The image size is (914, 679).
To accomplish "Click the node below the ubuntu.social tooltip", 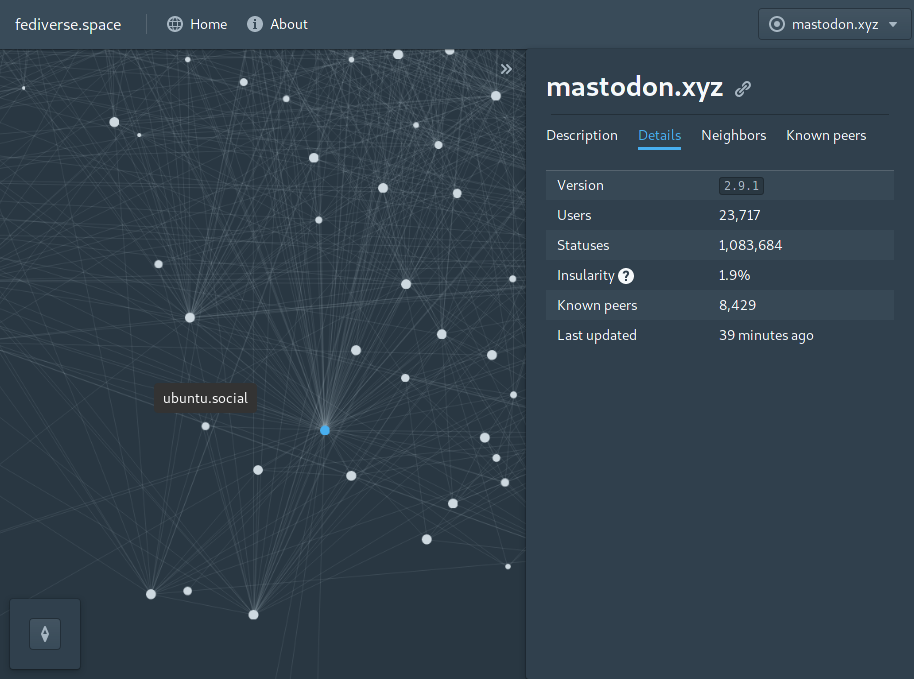I will point(206,426).
